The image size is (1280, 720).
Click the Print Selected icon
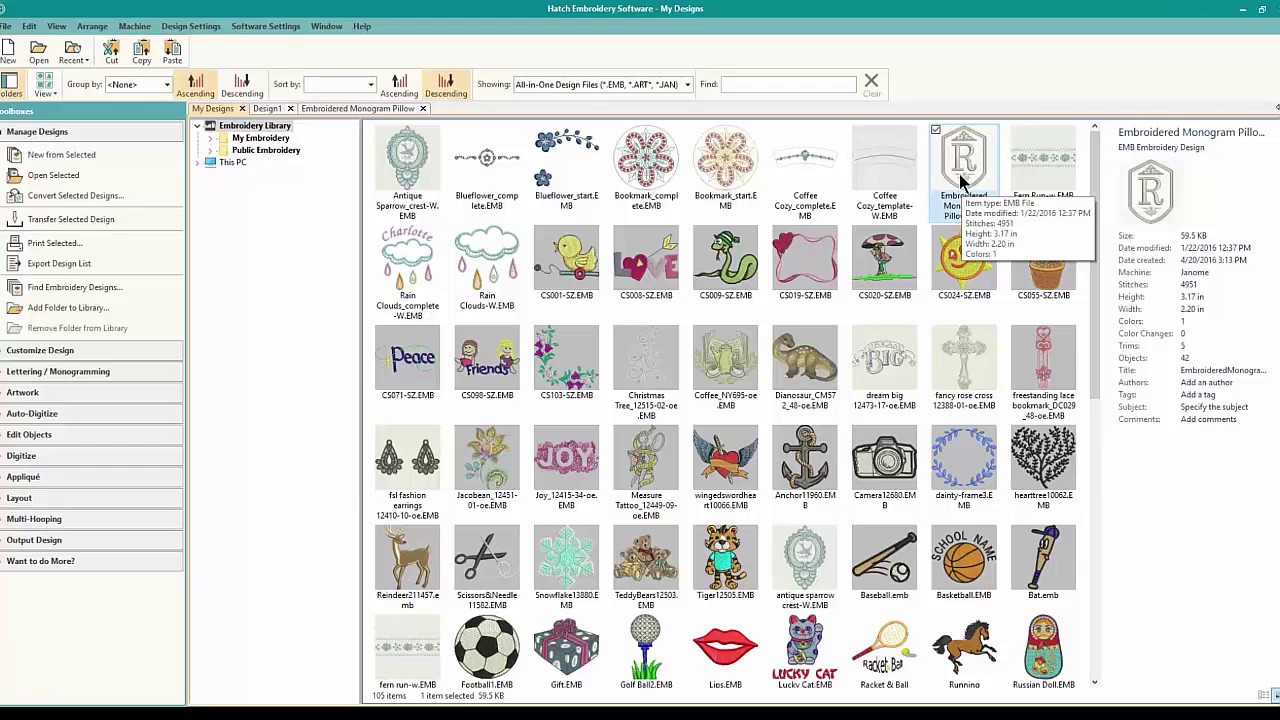point(14,243)
